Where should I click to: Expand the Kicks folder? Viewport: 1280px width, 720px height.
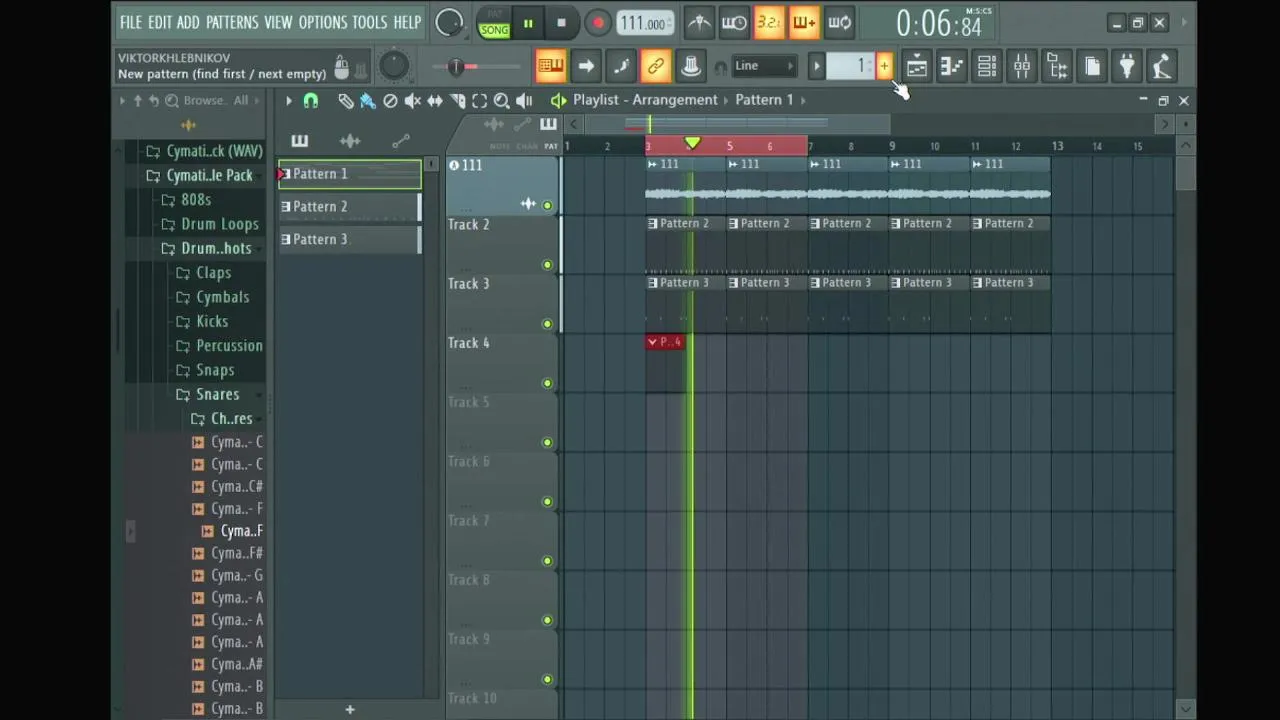[x=212, y=321]
